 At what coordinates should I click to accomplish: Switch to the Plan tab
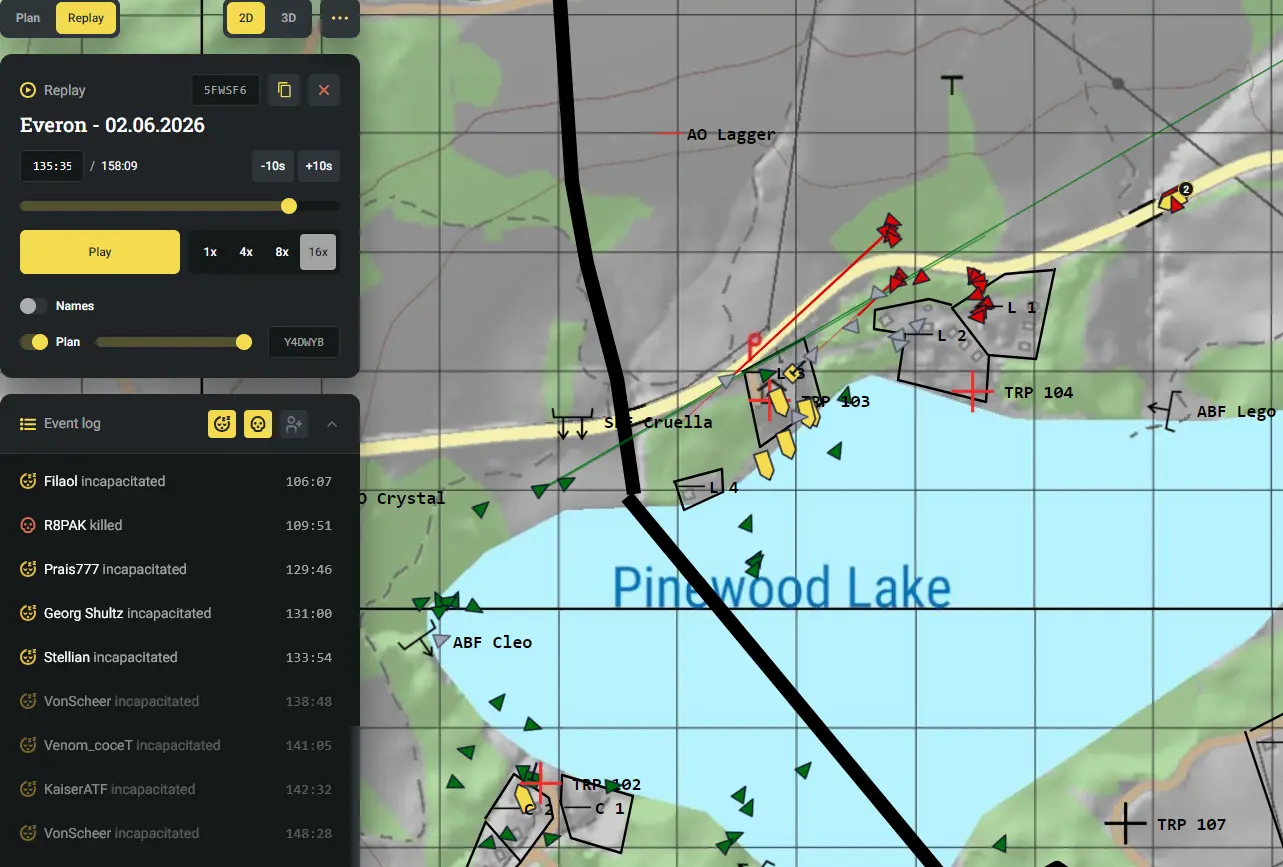pyautogui.click(x=28, y=18)
